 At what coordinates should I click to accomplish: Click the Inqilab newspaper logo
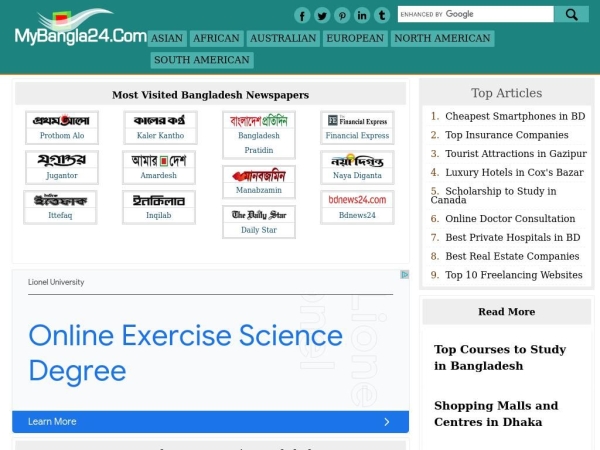point(158,201)
